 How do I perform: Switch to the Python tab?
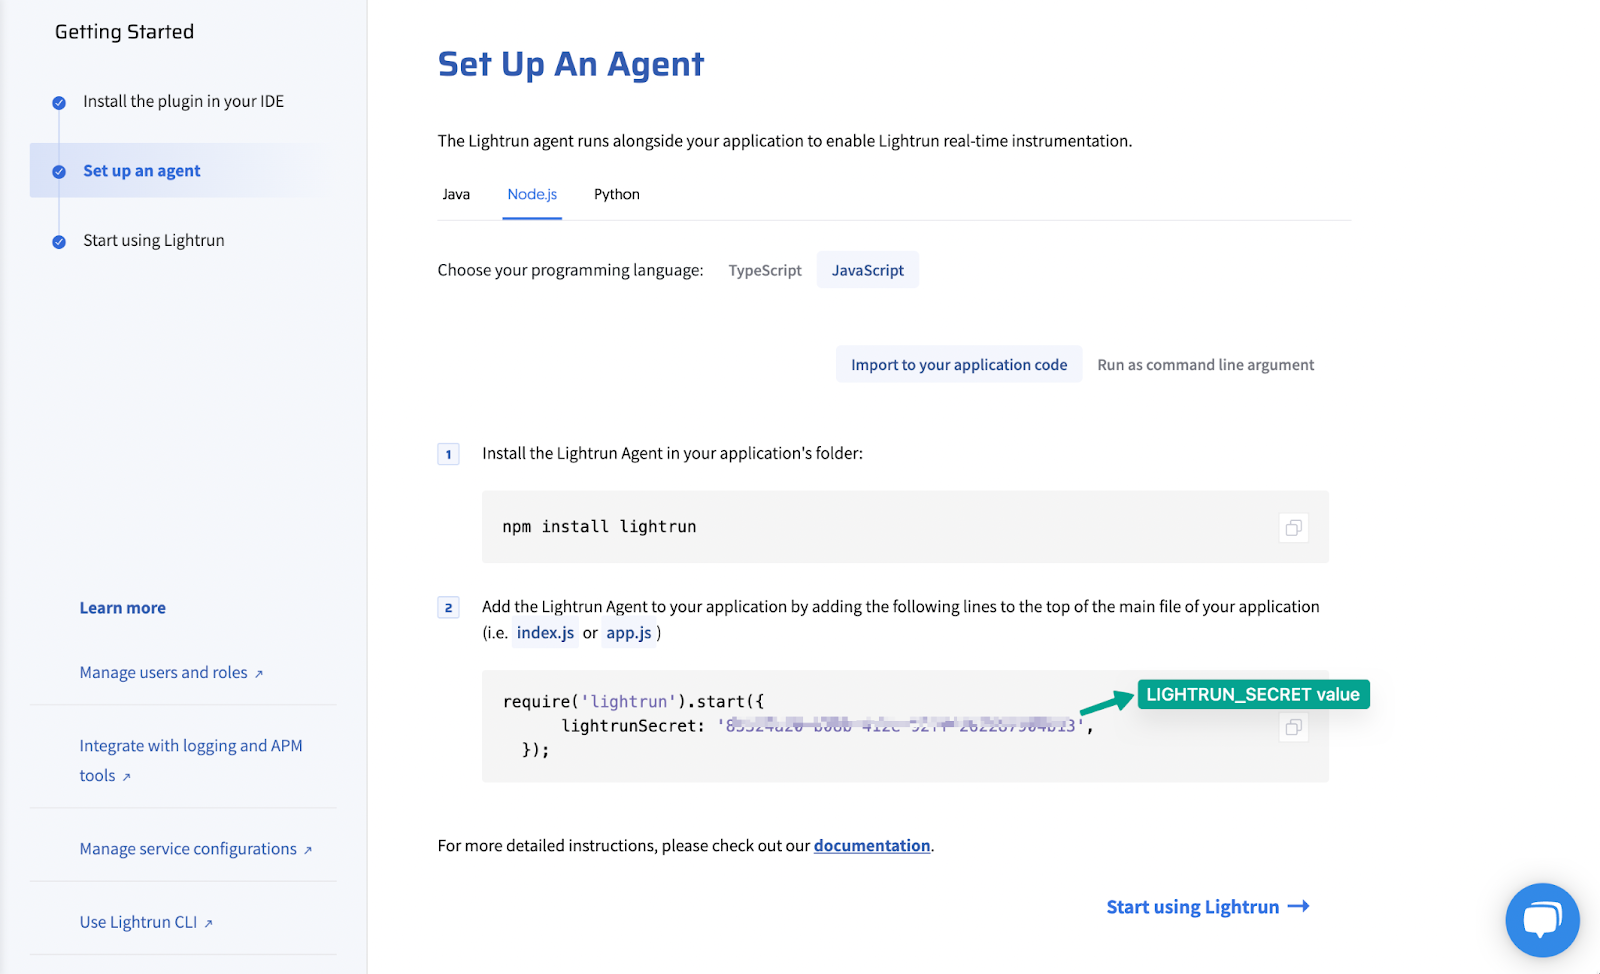point(616,194)
